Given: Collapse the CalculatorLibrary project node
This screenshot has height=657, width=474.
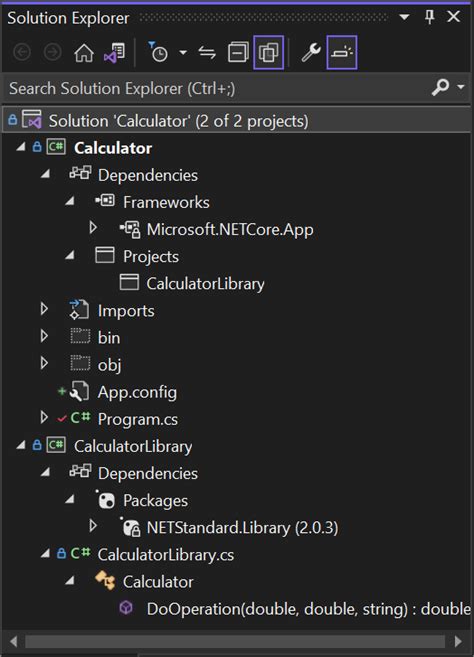Looking at the screenshot, I should (21, 445).
